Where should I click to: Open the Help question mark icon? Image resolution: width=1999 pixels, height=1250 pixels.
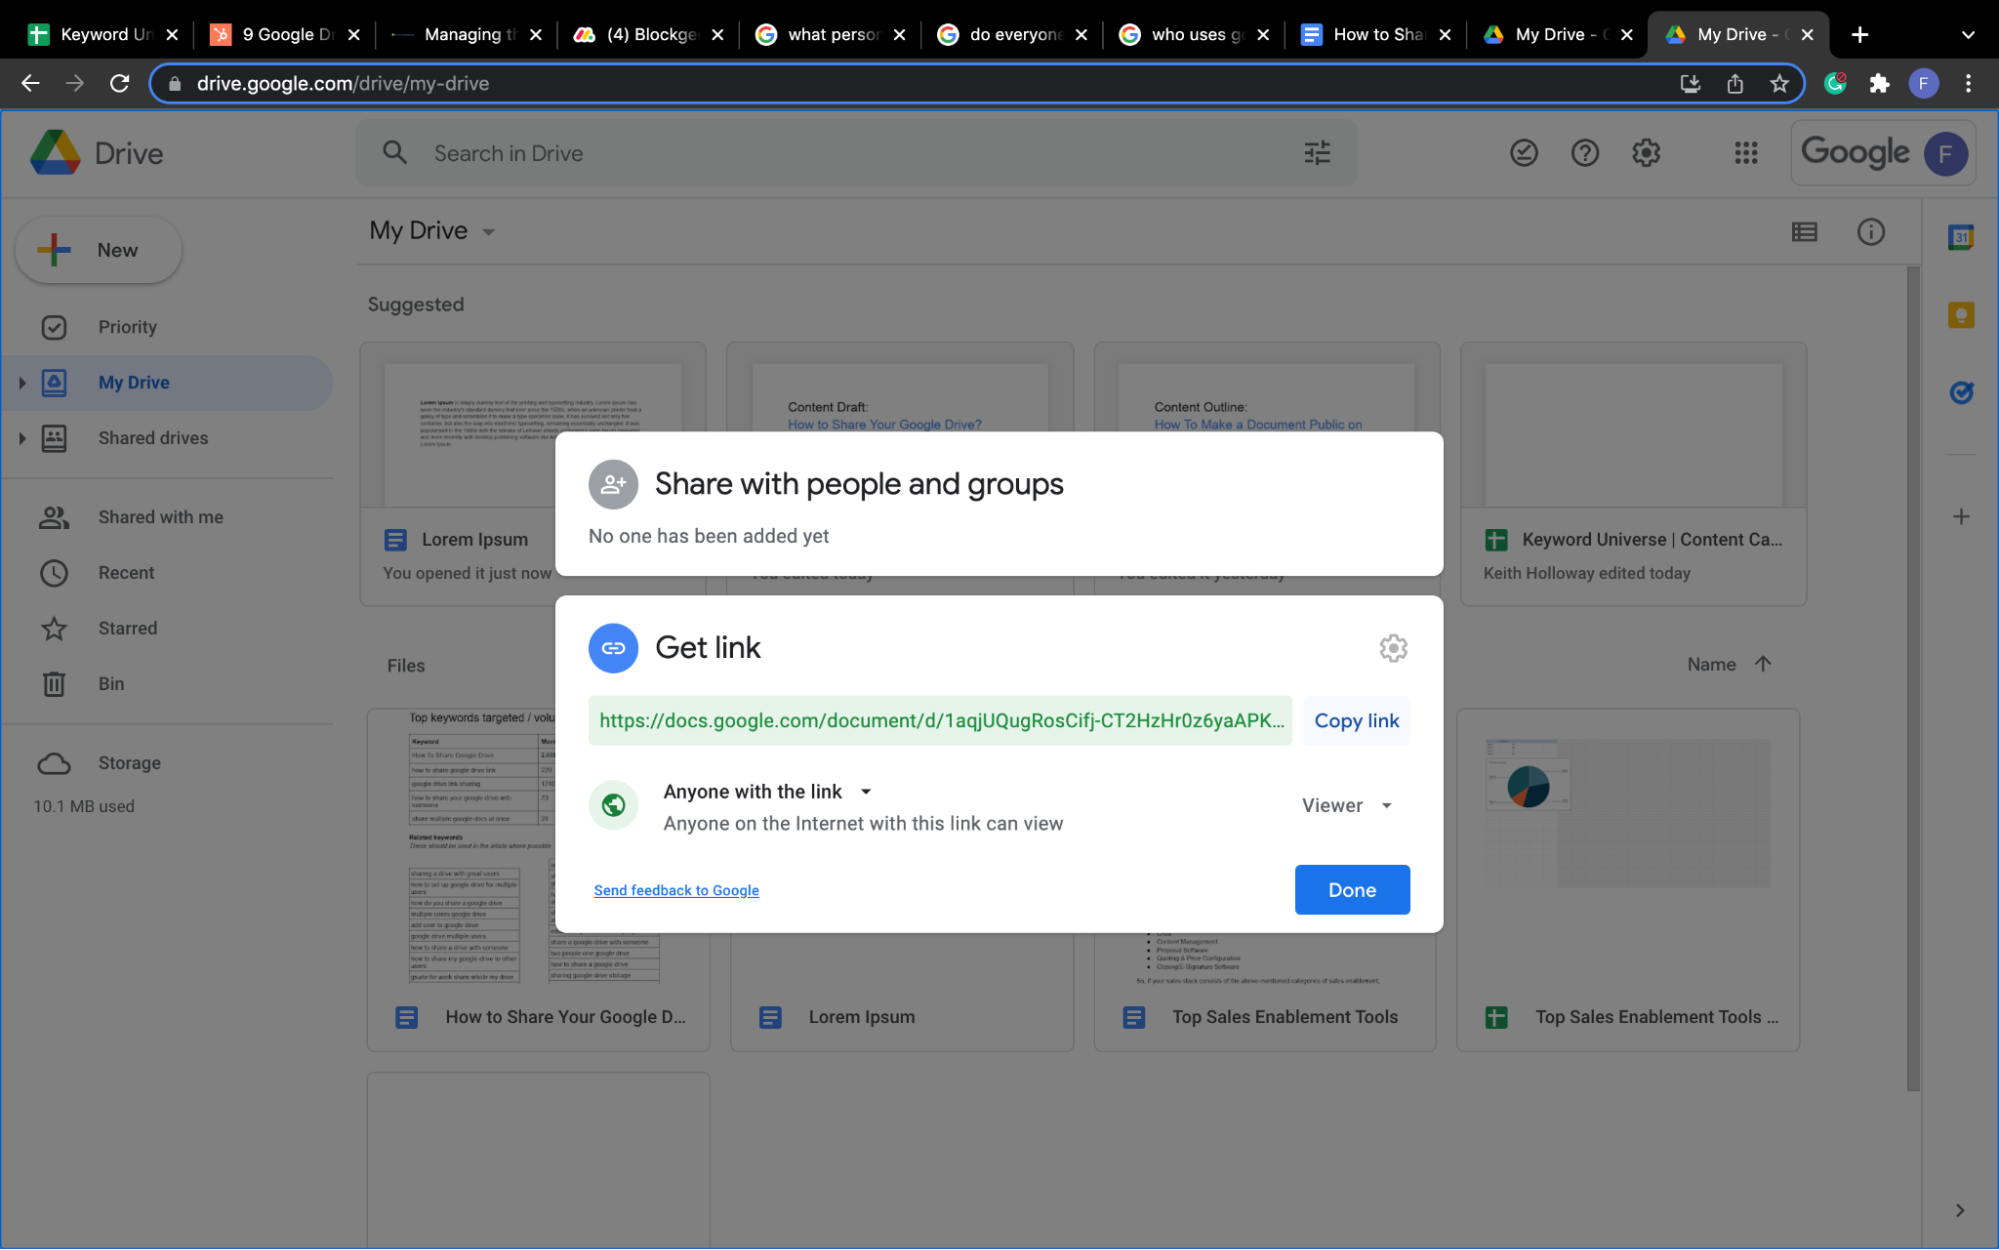[x=1584, y=153]
